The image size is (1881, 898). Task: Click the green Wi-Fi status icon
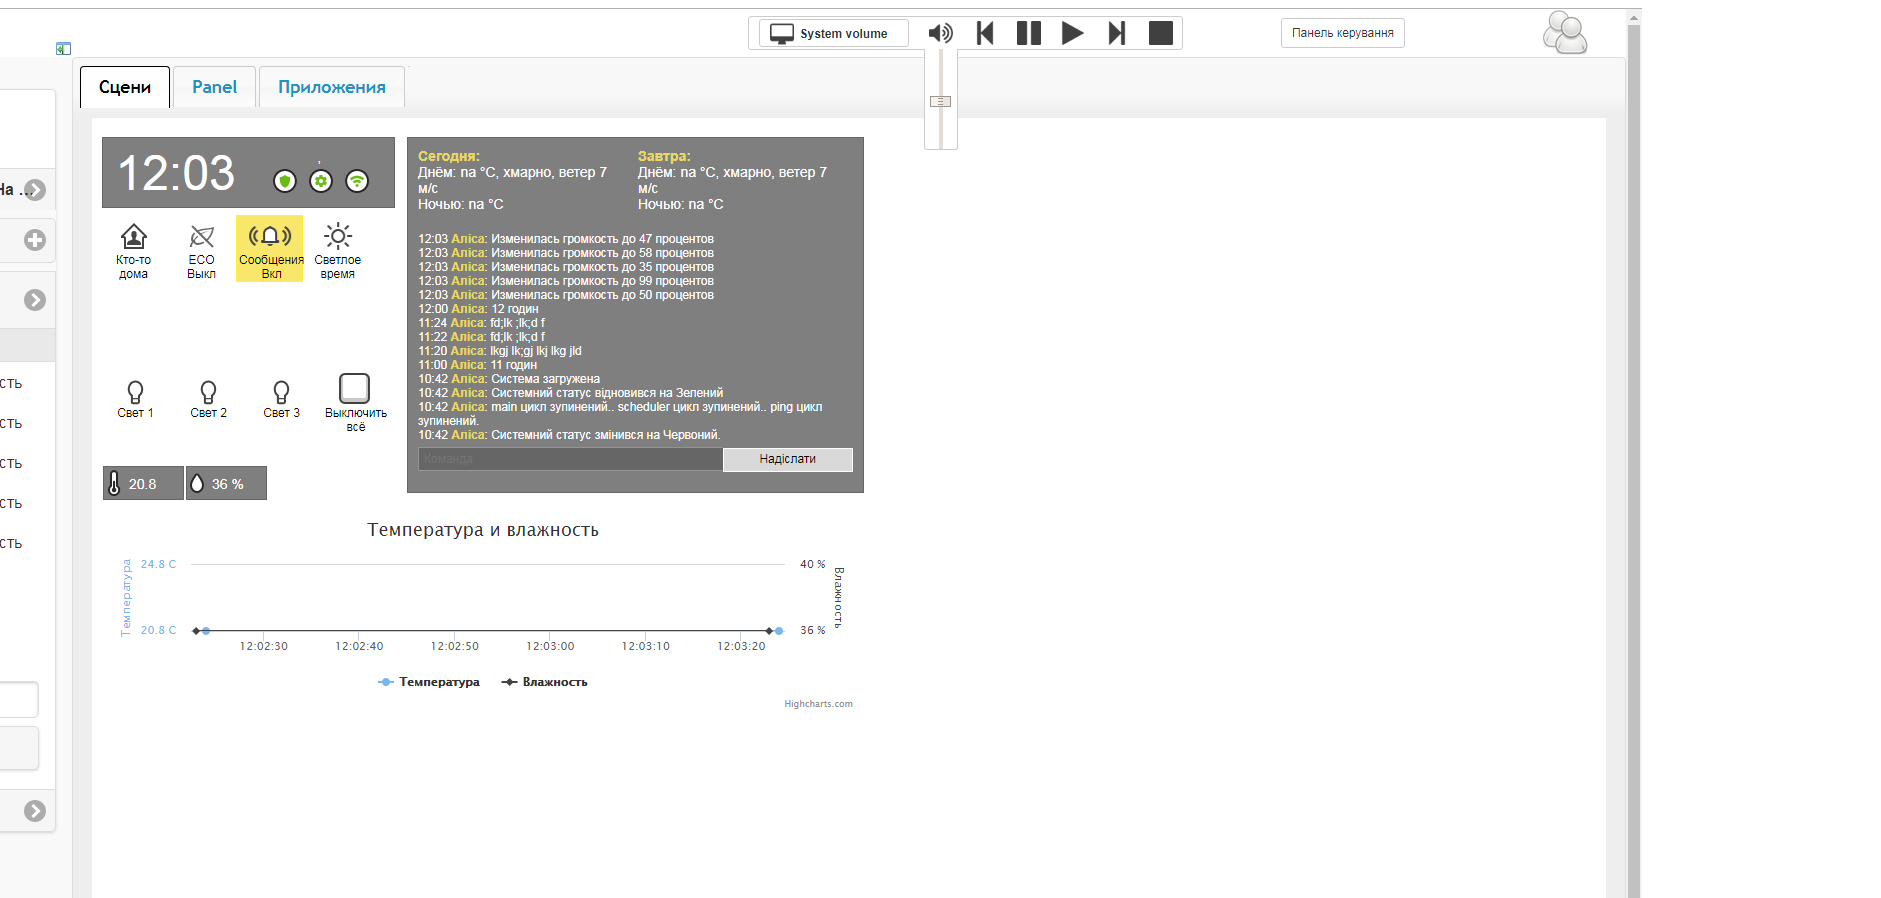357,181
